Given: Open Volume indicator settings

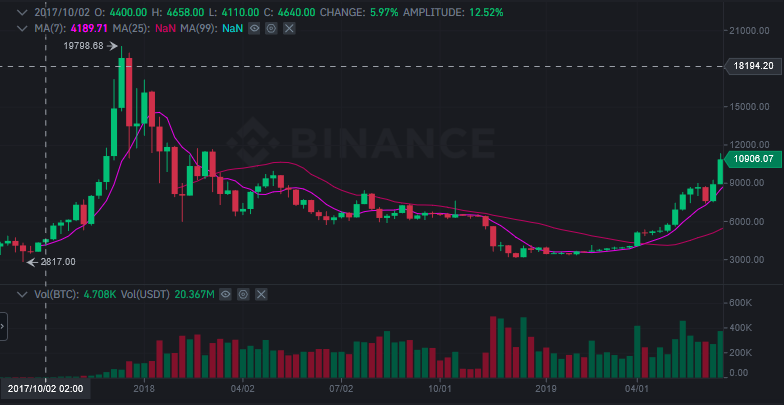Looking at the screenshot, I should click(x=244, y=295).
